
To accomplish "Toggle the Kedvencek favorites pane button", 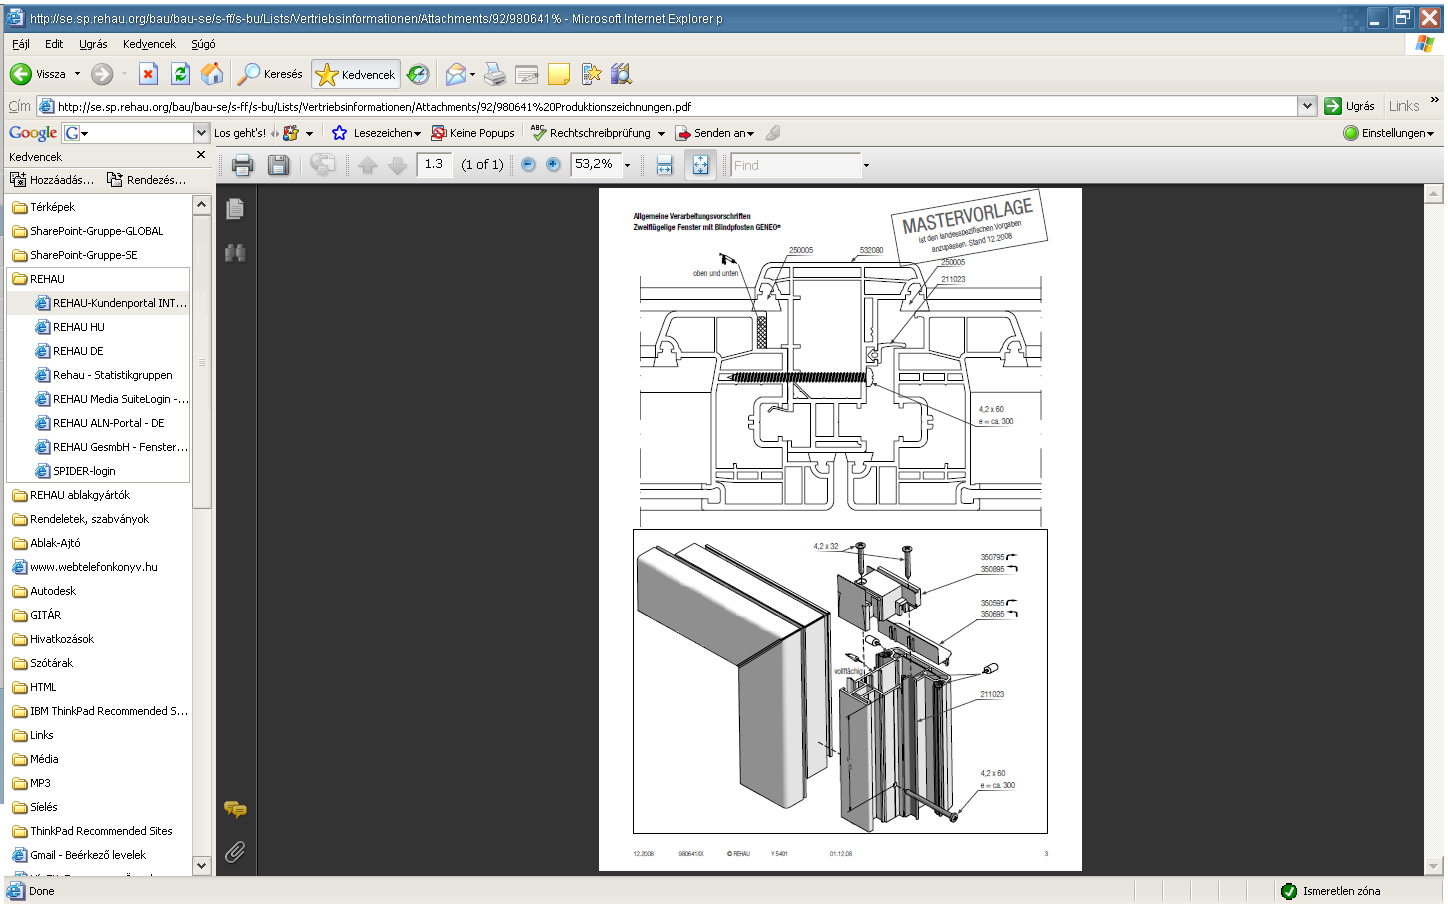I will (356, 74).
